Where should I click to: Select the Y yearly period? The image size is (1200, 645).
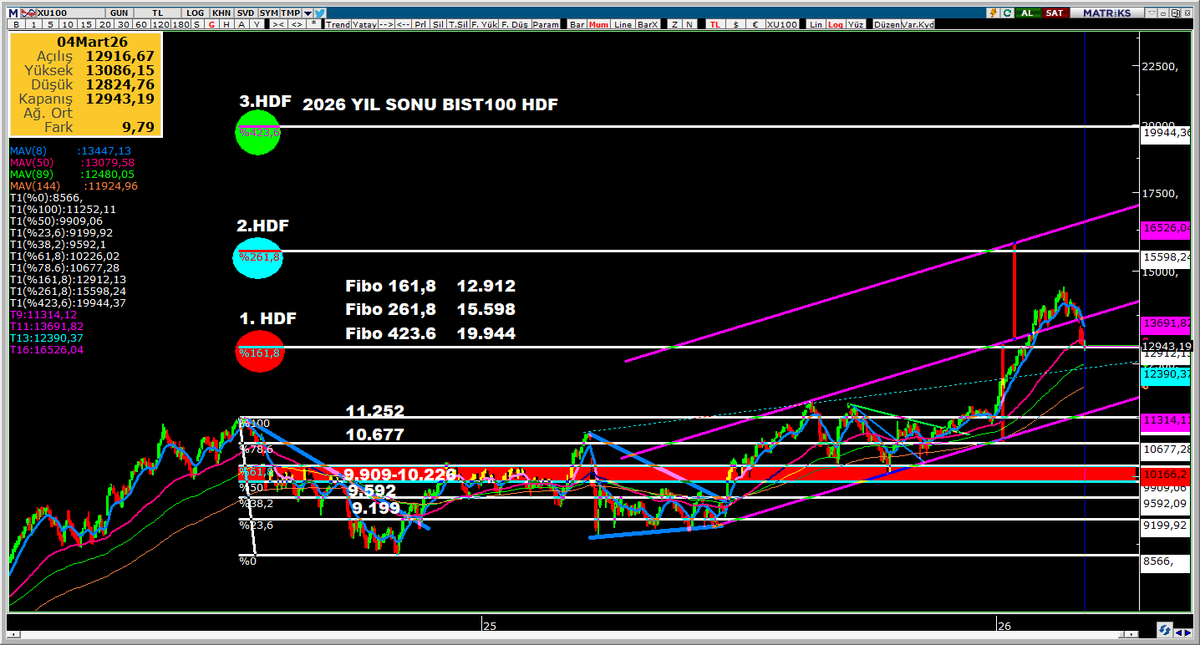257,24
